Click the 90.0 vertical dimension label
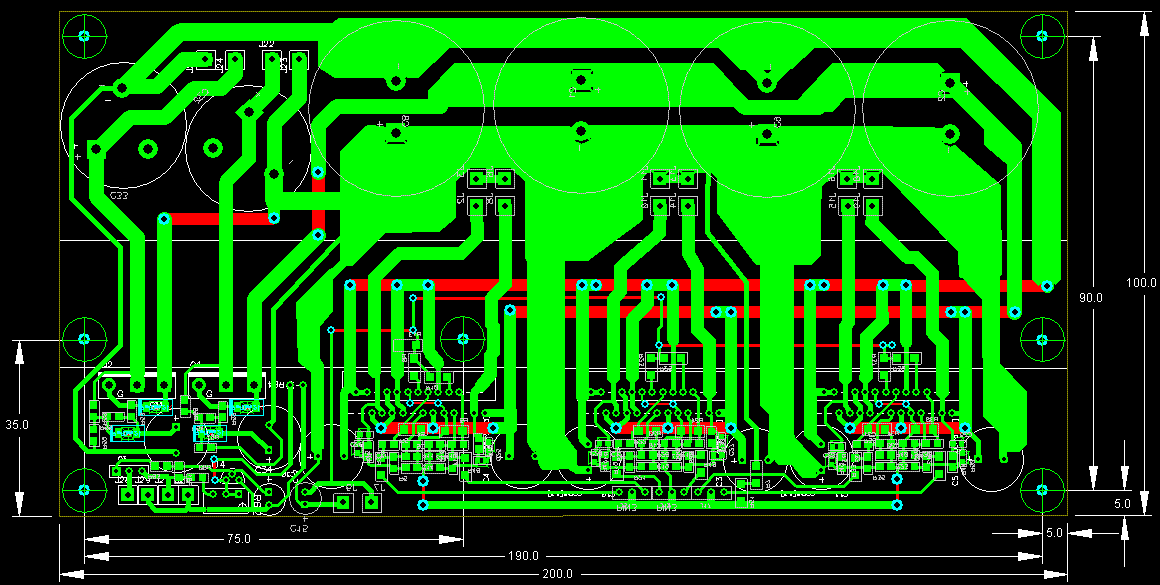 1090,297
